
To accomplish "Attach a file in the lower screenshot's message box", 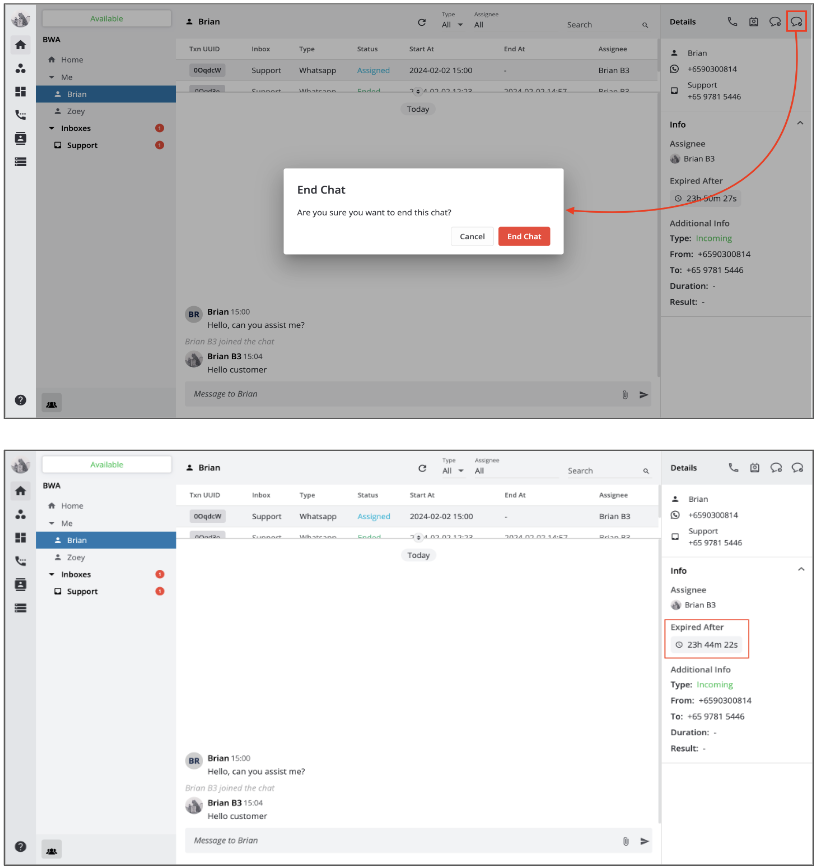I will pos(626,841).
